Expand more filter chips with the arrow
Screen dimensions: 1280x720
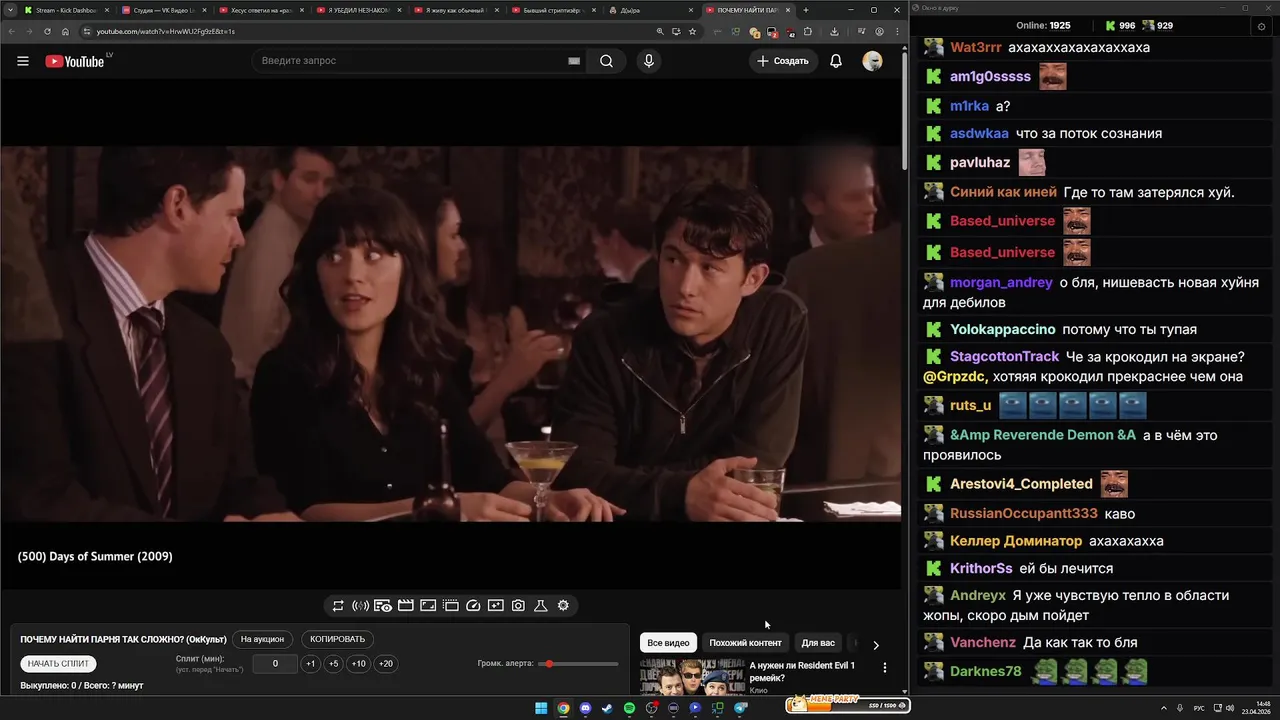[876, 645]
